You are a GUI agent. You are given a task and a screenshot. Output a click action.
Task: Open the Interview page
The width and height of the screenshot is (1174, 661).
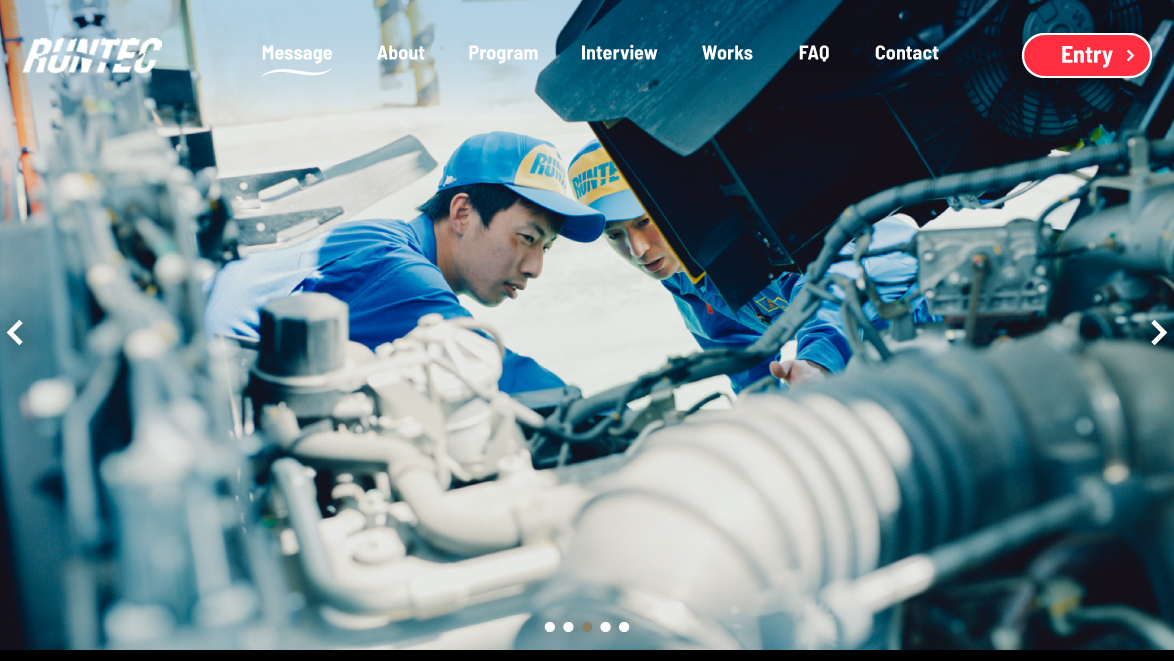[x=618, y=53]
